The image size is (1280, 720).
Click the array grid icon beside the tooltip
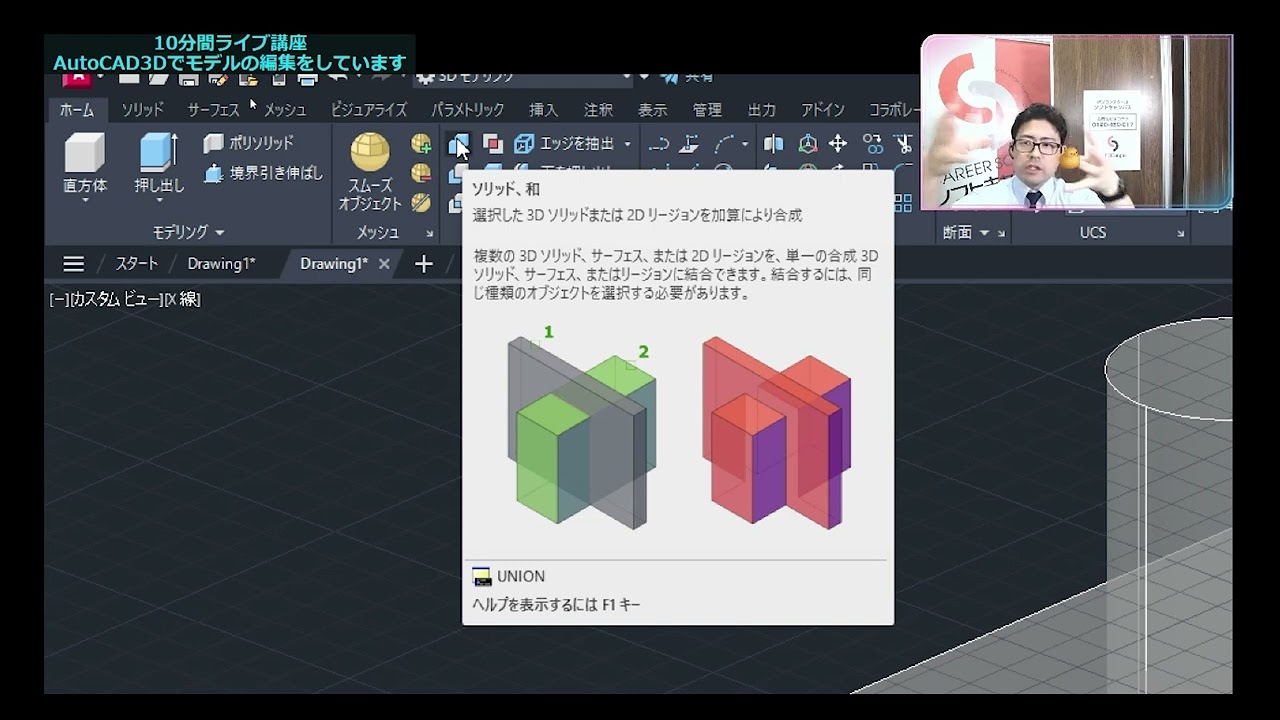point(904,202)
